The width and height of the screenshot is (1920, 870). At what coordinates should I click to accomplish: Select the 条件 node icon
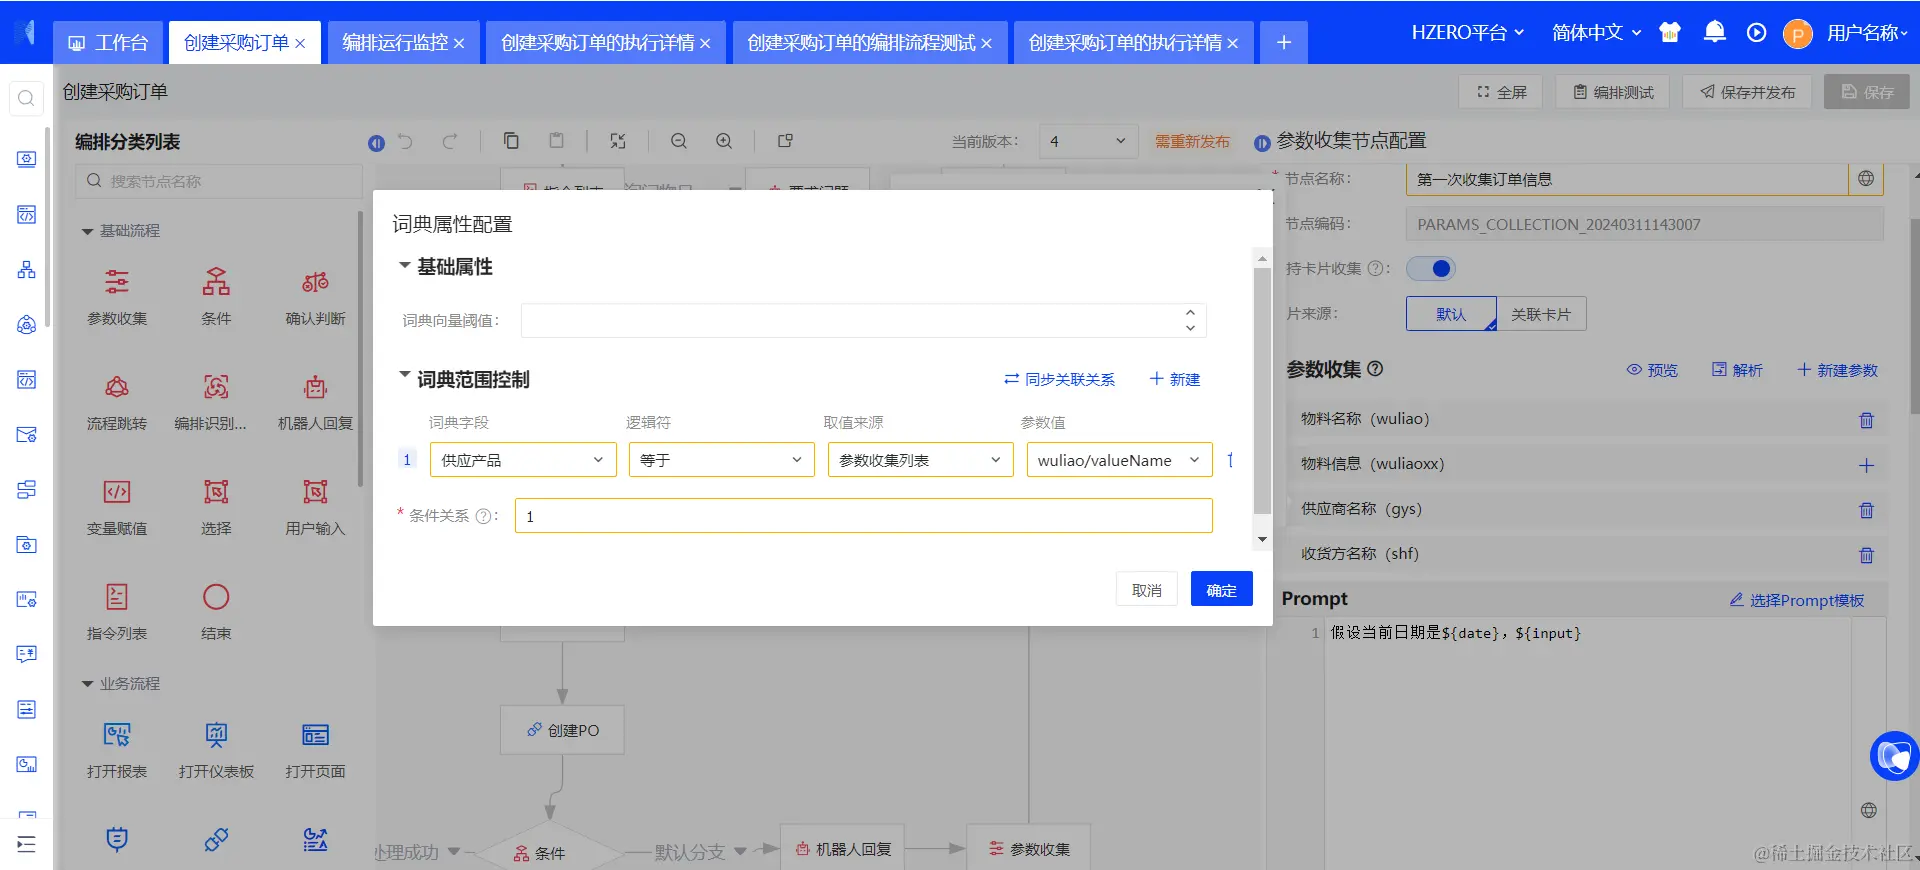pyautogui.click(x=216, y=282)
